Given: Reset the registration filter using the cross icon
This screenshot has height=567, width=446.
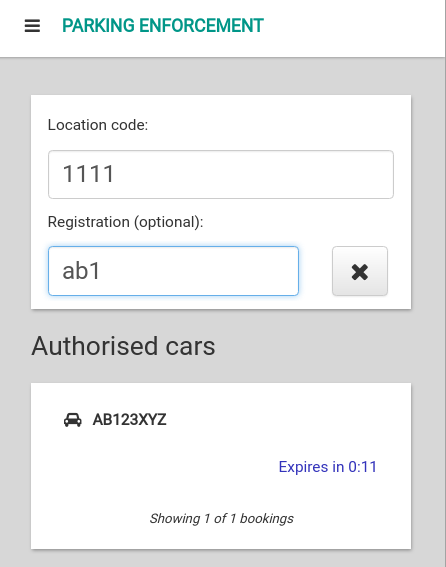Looking at the screenshot, I should pyautogui.click(x=360, y=272).
